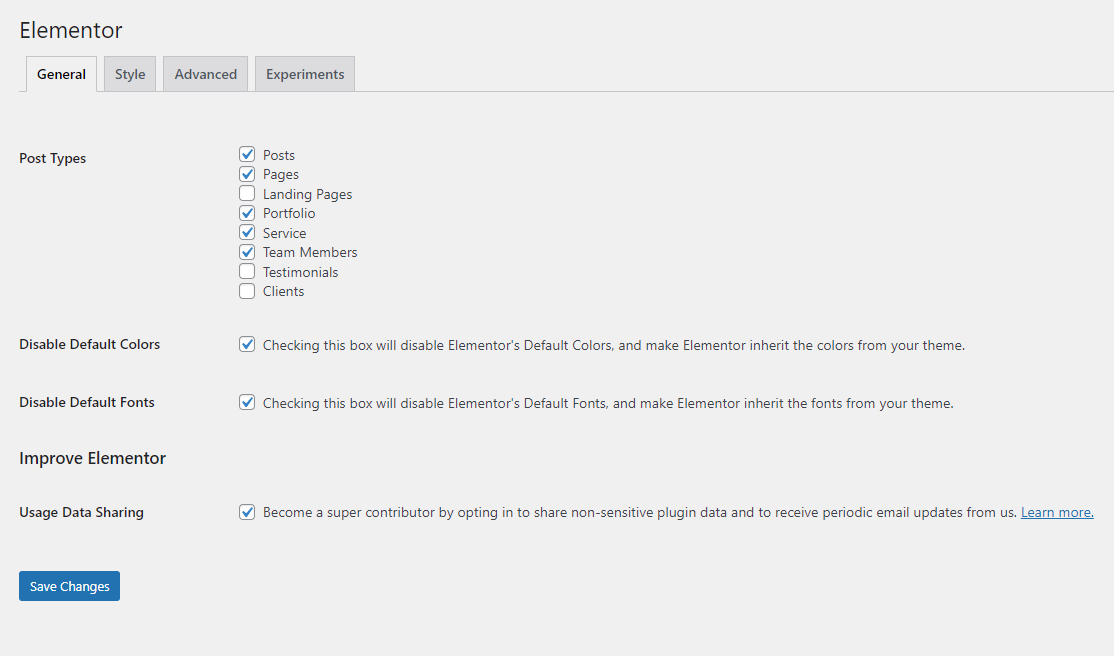Select the General tab
The image size is (1114, 656).
[61, 74]
